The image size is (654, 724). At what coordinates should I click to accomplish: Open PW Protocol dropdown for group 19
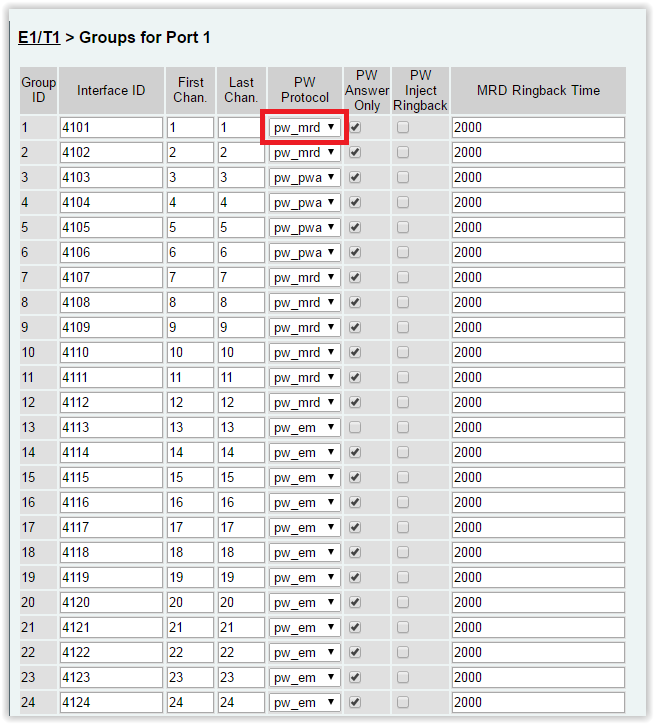click(x=304, y=578)
